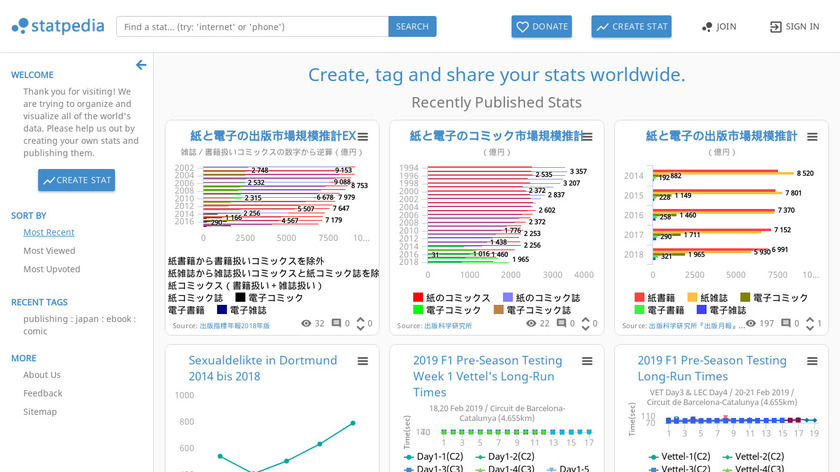Open the hamburger menu on Sexualdelikte in Dortmund chart
840x472 pixels.
point(363,361)
